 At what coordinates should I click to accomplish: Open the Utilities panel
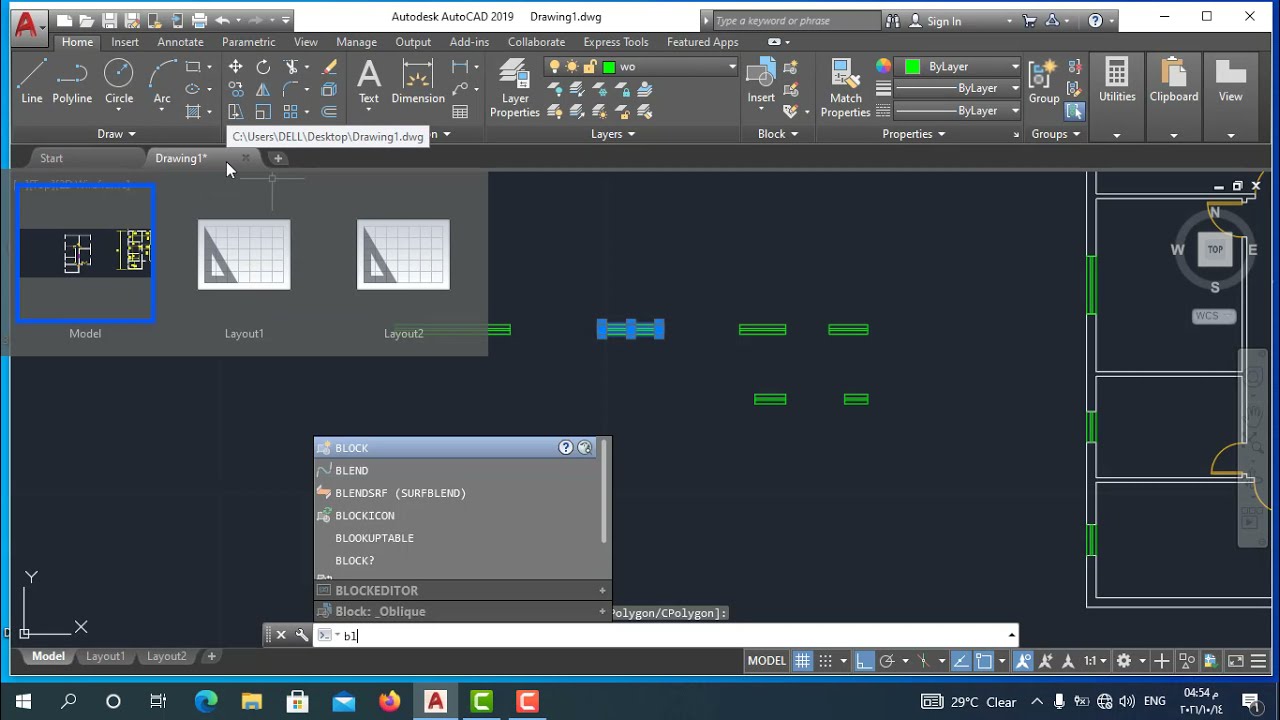1117,81
